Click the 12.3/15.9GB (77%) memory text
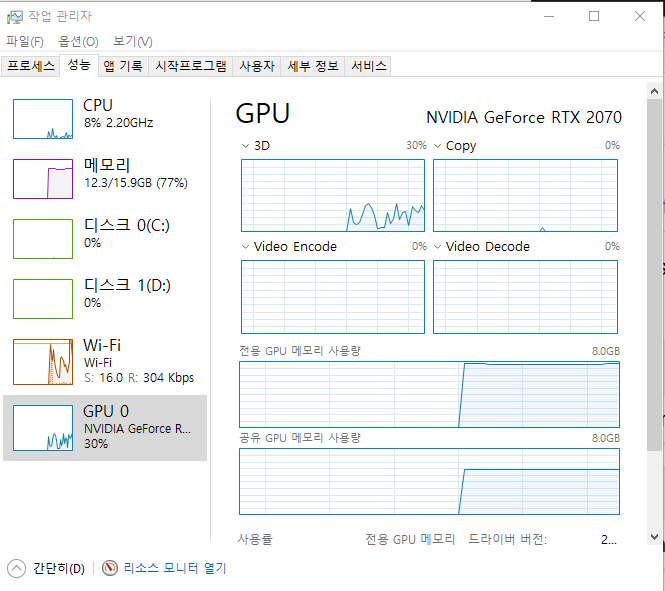Screen dimensions: 665x591 [136, 183]
